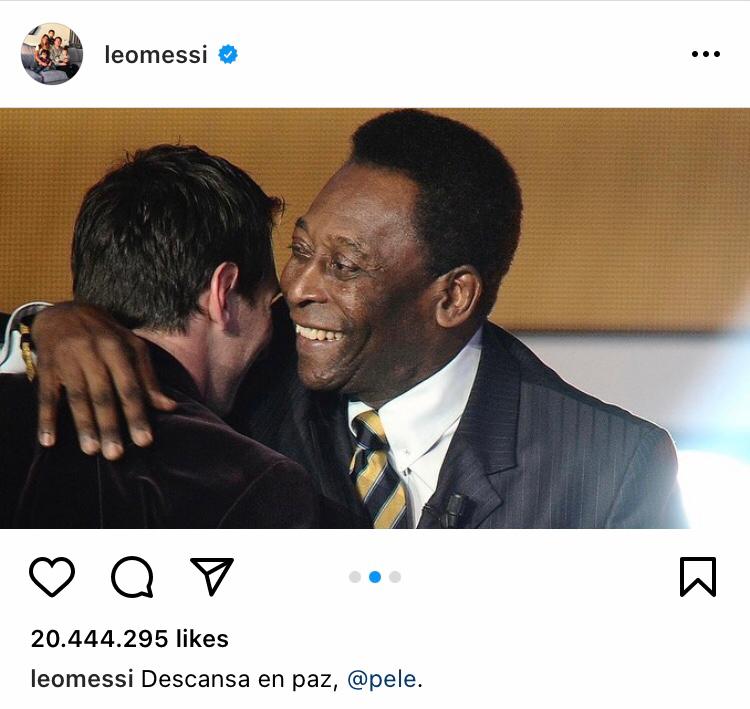Share the post using the paper plane icon

(212, 576)
